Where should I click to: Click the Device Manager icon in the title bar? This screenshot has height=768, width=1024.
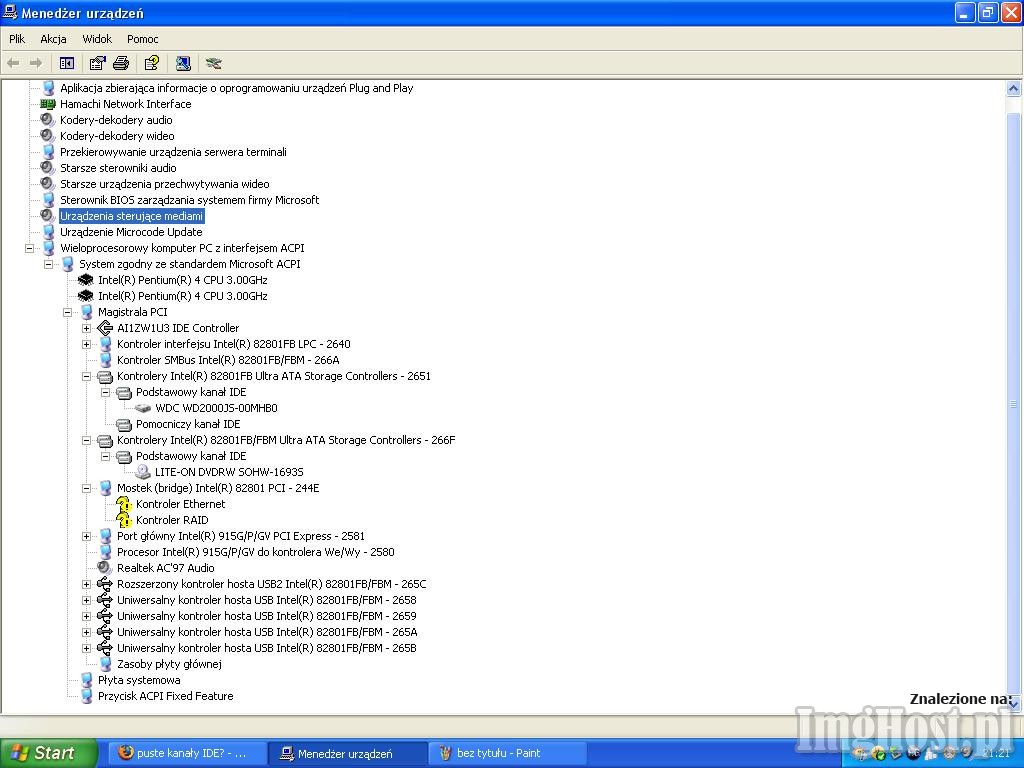point(10,12)
